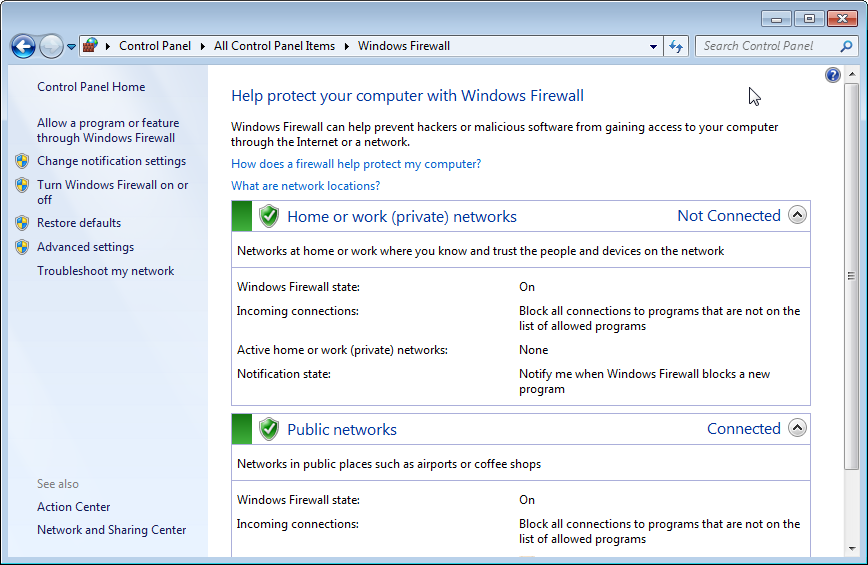Click the None value for active private networks
868x565 pixels.
pyautogui.click(x=533, y=350)
